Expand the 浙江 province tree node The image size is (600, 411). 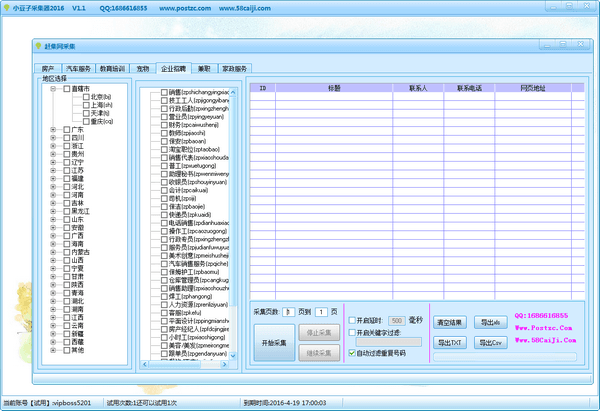(52, 146)
